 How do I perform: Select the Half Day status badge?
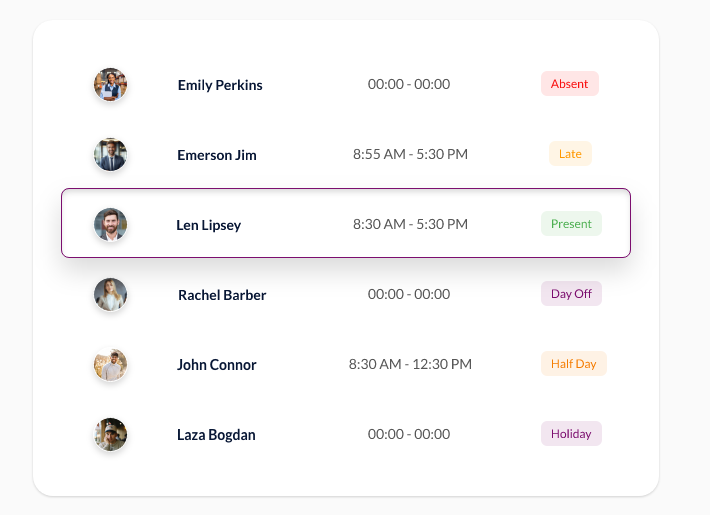click(574, 364)
